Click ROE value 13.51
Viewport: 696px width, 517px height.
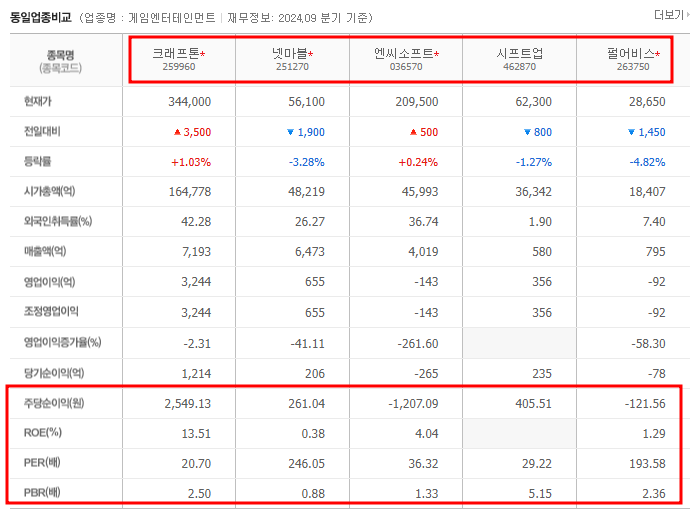pos(196,434)
